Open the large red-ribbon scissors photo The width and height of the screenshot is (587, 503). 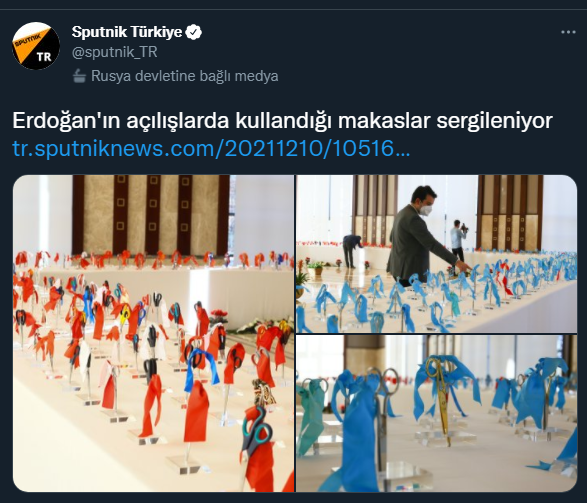pos(153,333)
